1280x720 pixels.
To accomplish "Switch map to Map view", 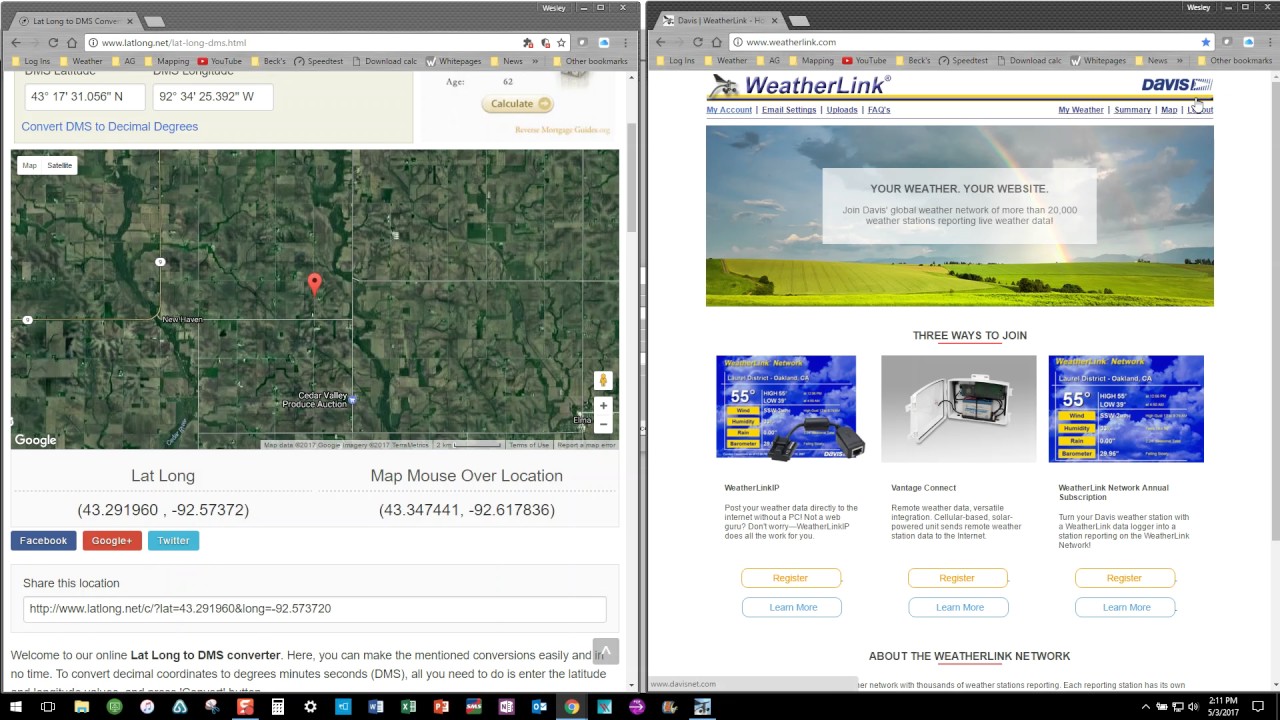I will click(x=29, y=165).
